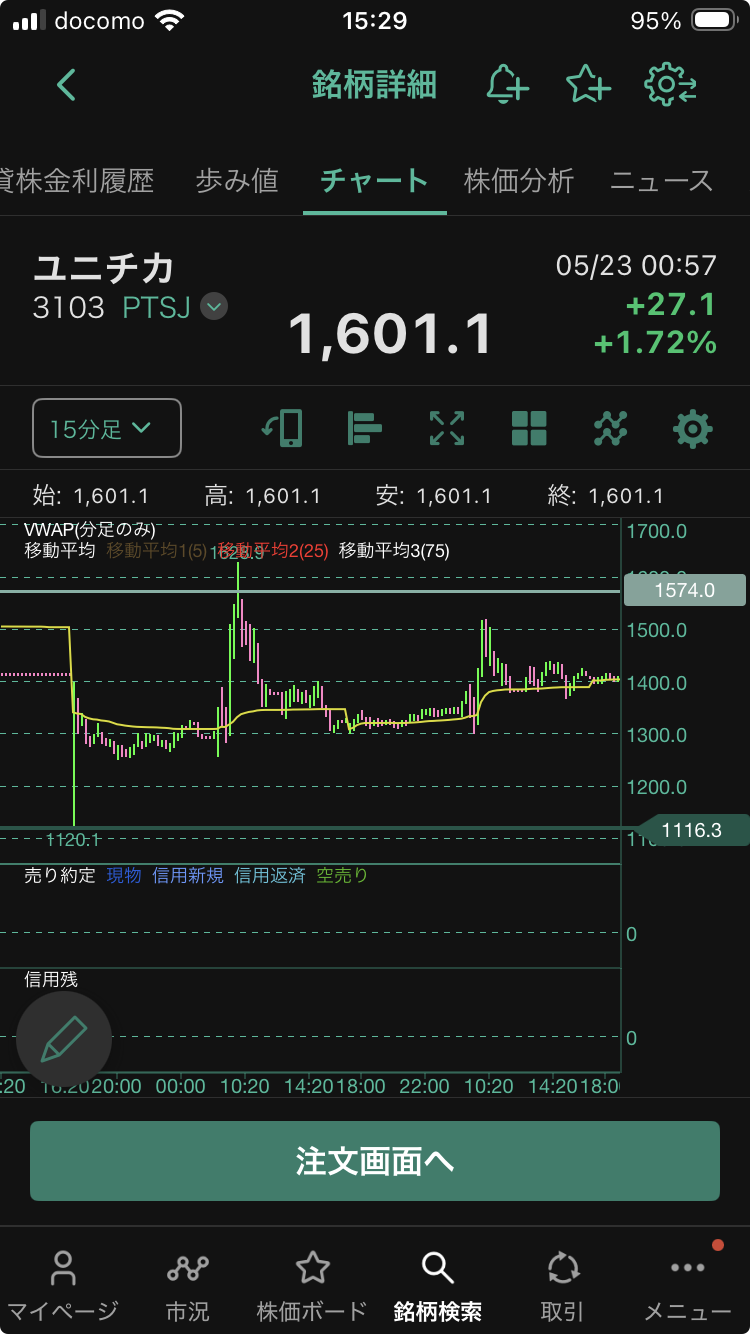Open the 15分足 timeframe dropdown
The width and height of the screenshot is (750, 1334).
[107, 428]
